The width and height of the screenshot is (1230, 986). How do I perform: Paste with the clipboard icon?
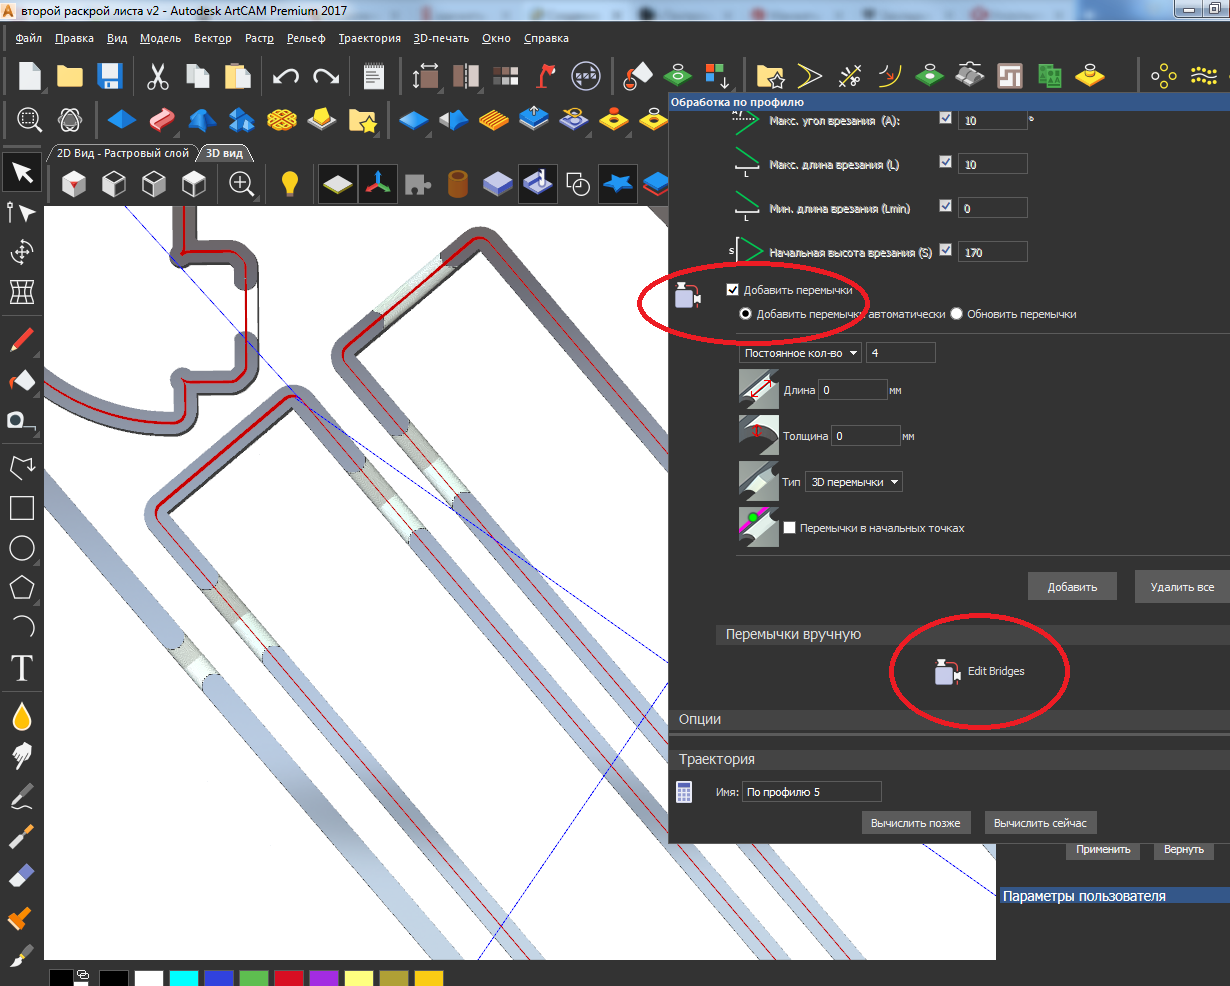pyautogui.click(x=237, y=77)
